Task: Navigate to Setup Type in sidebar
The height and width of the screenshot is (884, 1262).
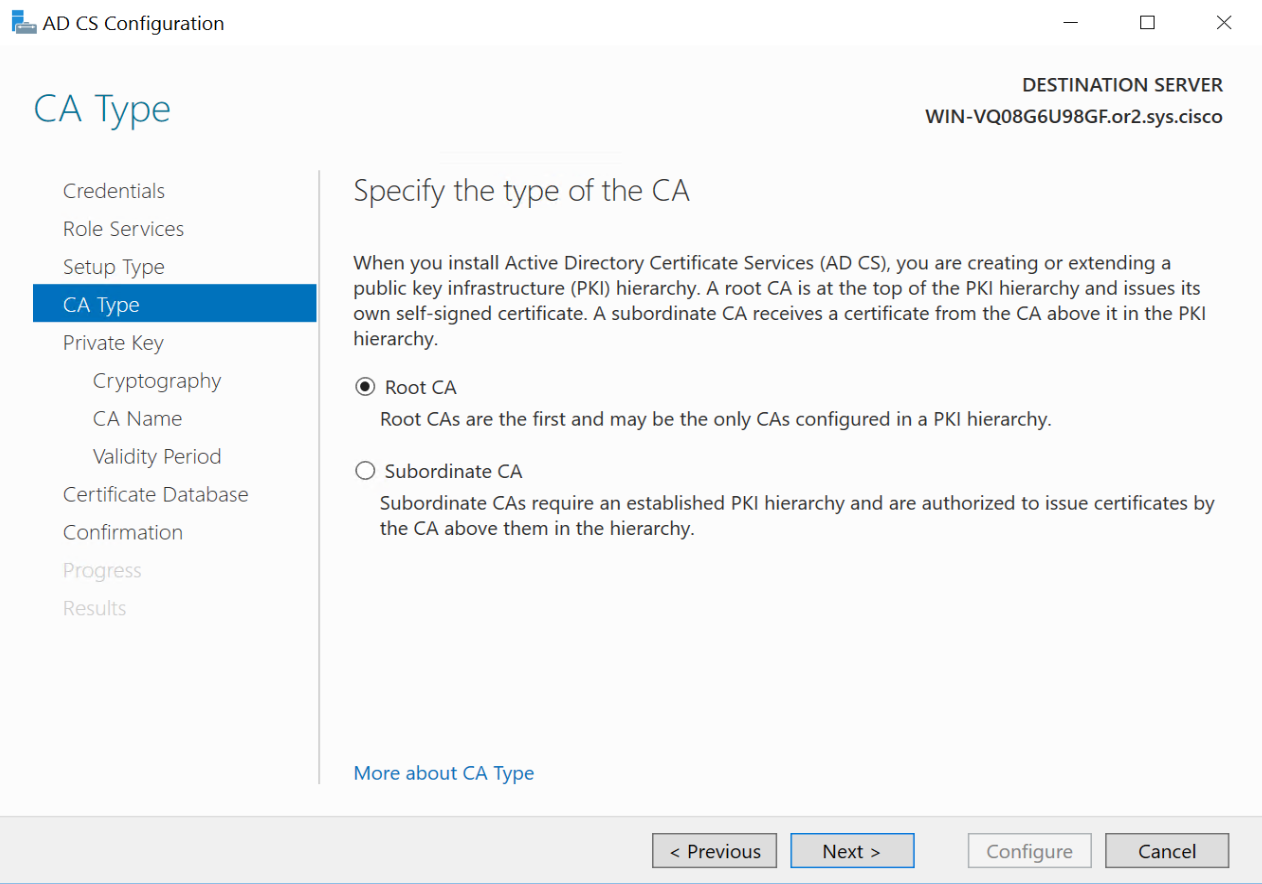Action: [113, 267]
